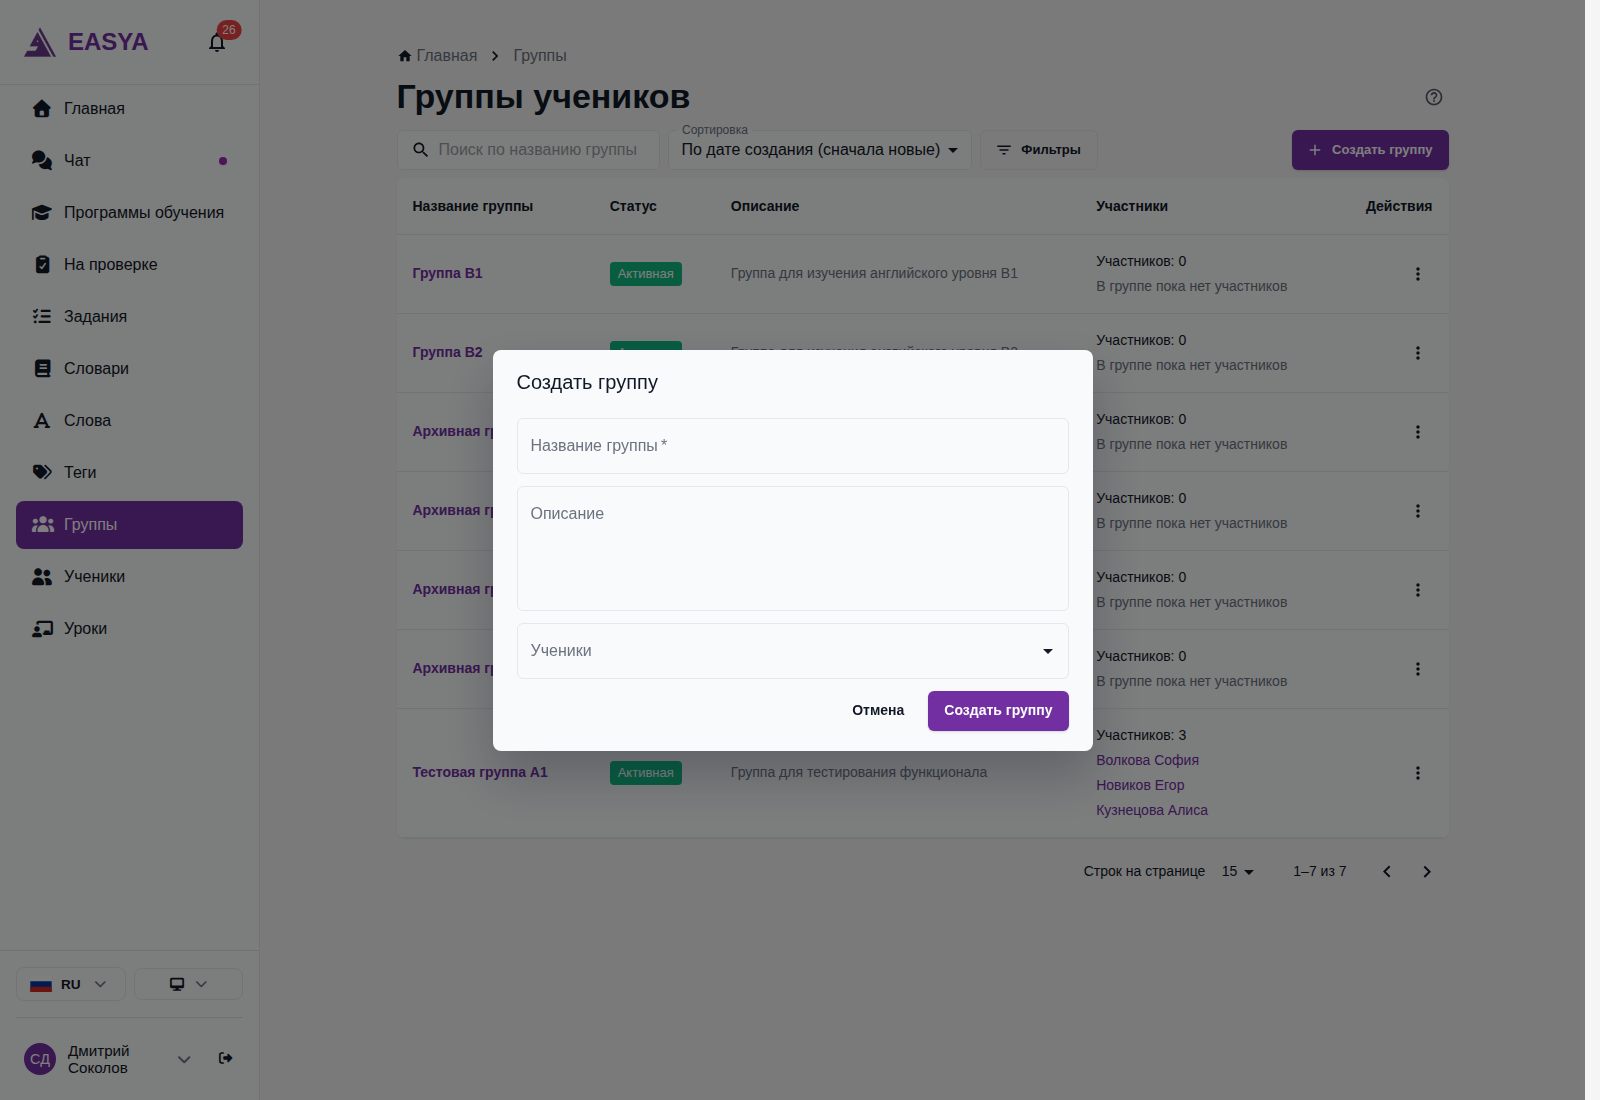Go to Задания in sidebar

129,317
